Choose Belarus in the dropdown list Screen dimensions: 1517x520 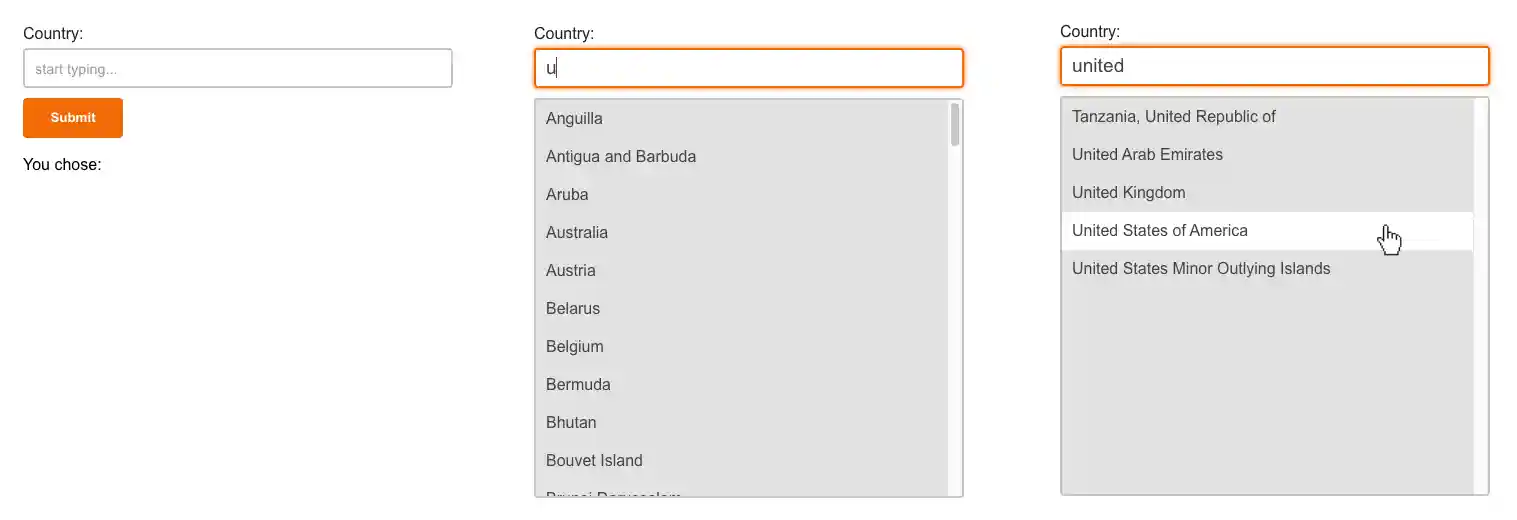pos(573,309)
